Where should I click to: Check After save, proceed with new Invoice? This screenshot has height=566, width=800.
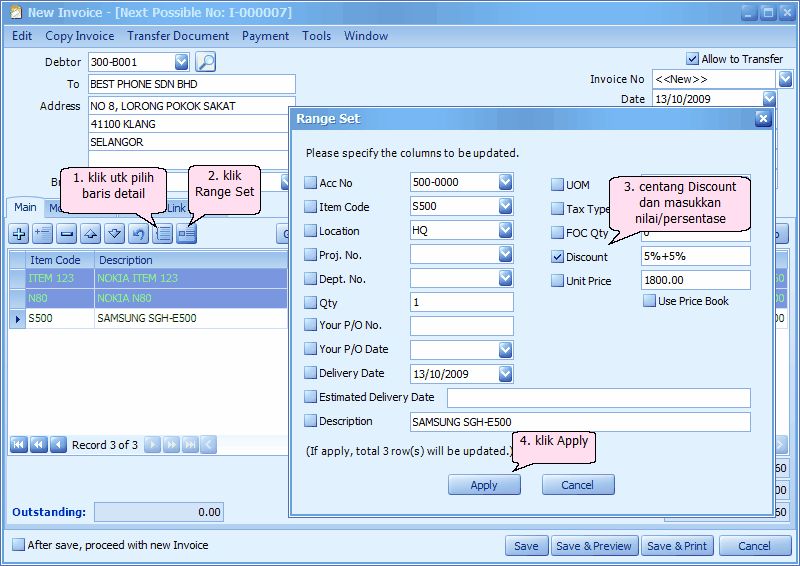click(19, 545)
